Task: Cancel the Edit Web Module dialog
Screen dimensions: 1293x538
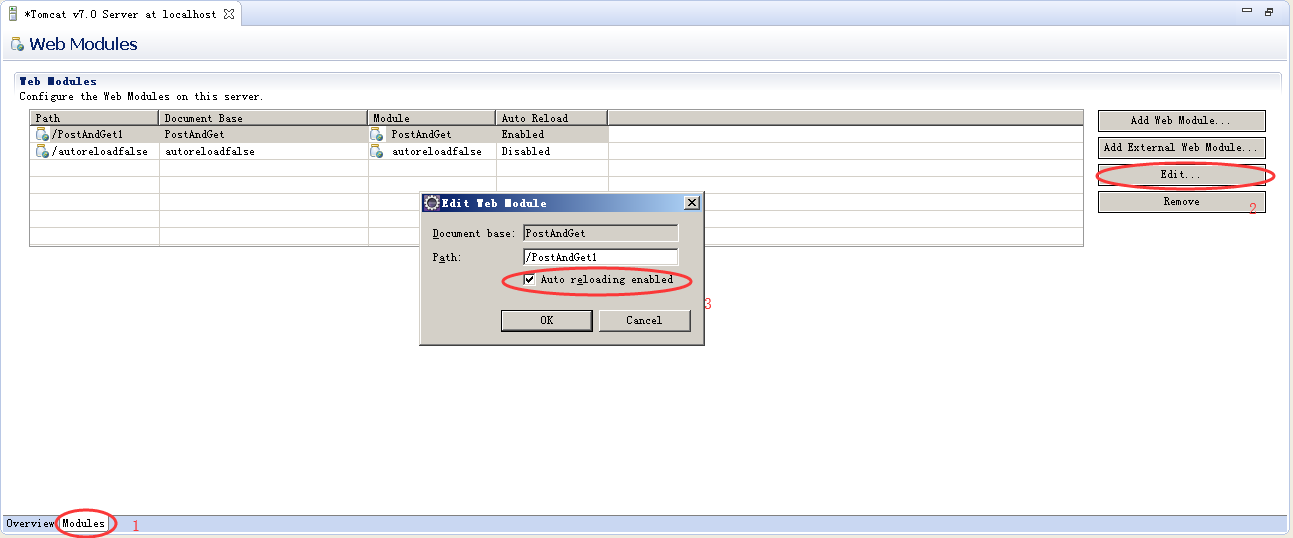Action: (644, 320)
